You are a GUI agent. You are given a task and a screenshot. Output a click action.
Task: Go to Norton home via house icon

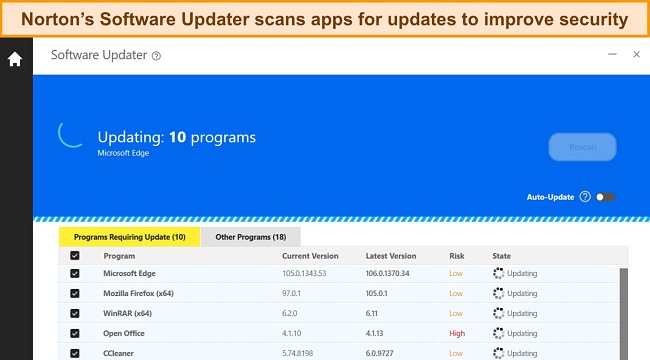coord(15,59)
